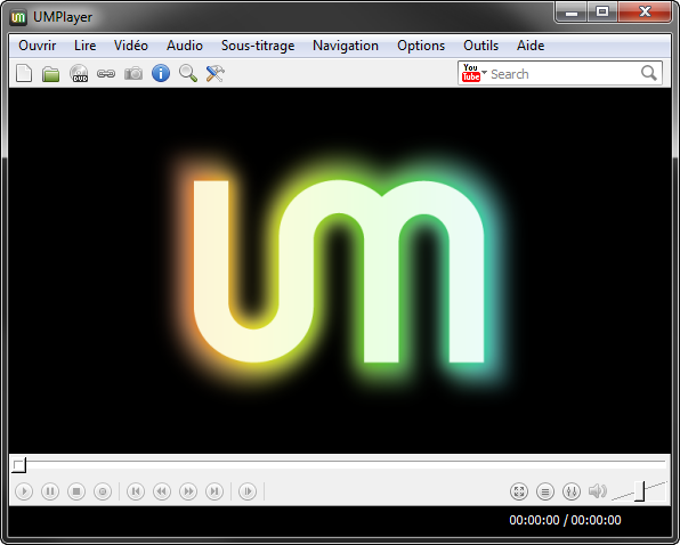Click the UM logo video area

pos(340,271)
